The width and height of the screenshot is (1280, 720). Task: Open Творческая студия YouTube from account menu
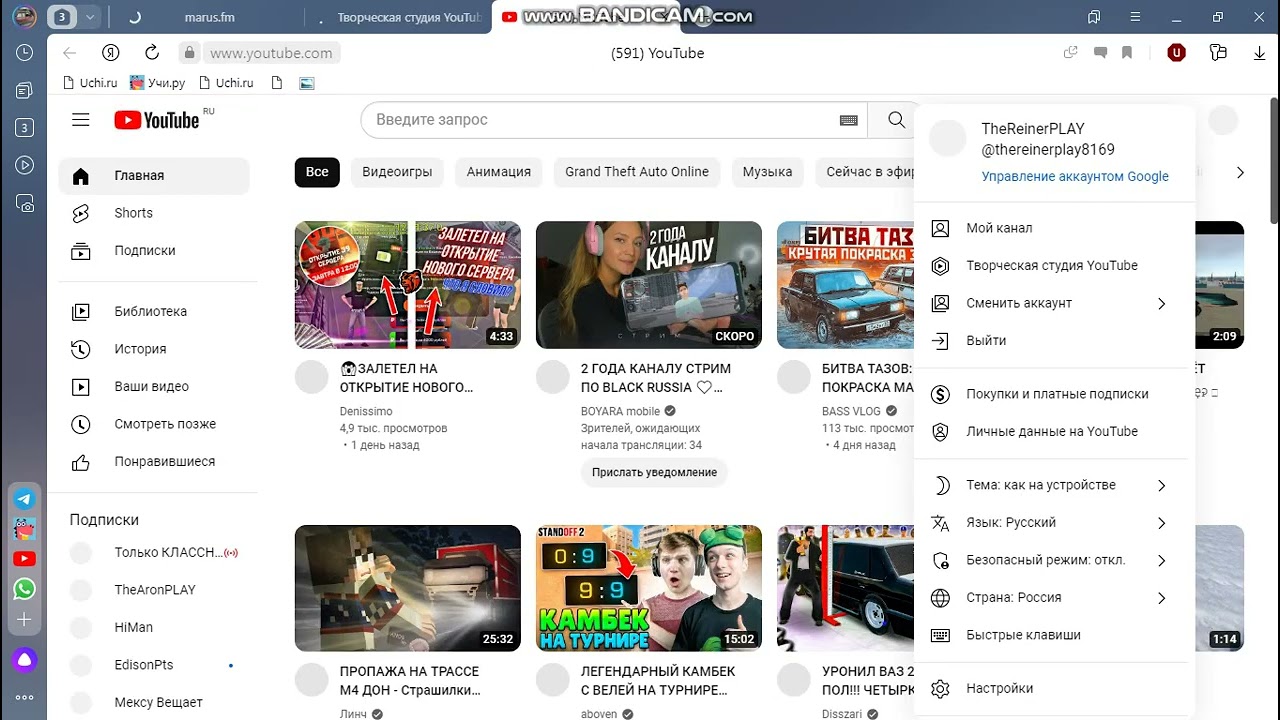(1055, 266)
